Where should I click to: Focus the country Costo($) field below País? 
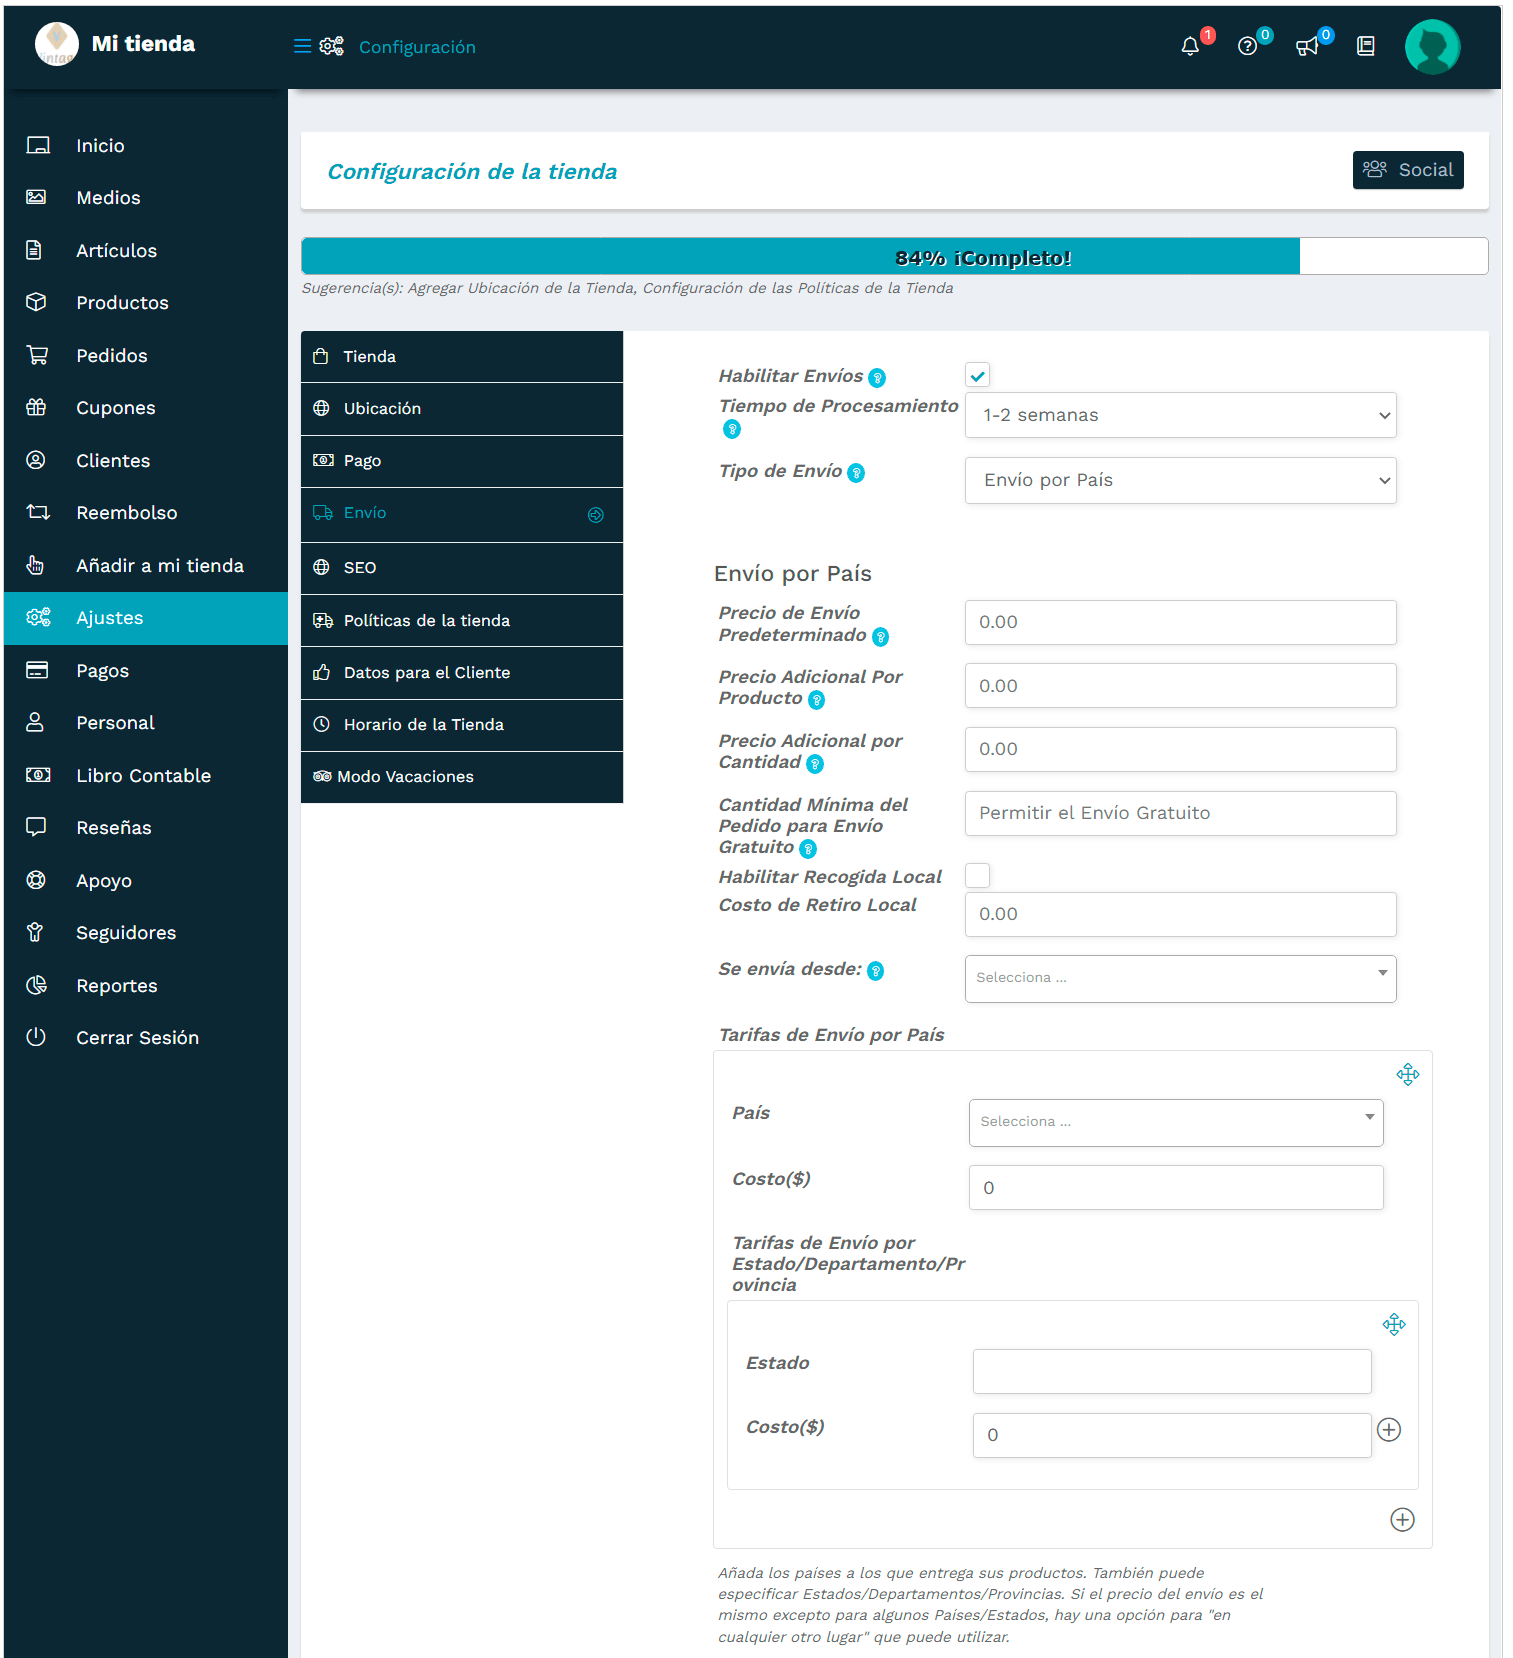tap(1176, 1187)
